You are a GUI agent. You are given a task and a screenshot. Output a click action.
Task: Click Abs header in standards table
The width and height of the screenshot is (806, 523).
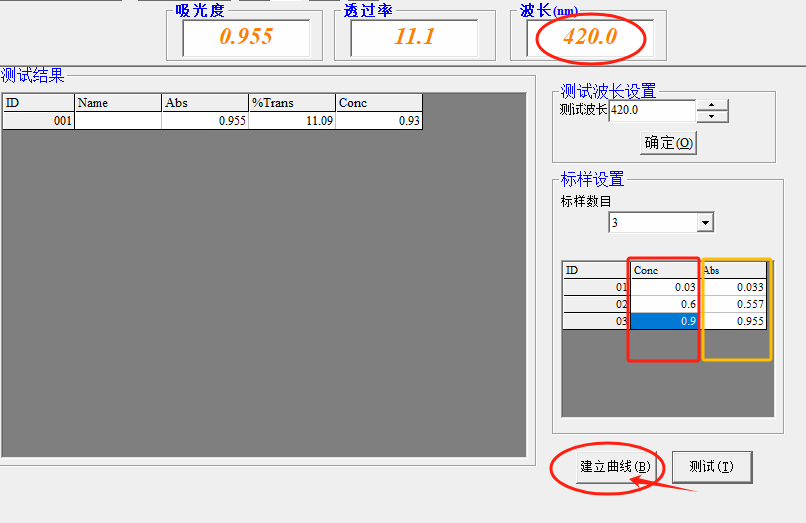tap(734, 270)
